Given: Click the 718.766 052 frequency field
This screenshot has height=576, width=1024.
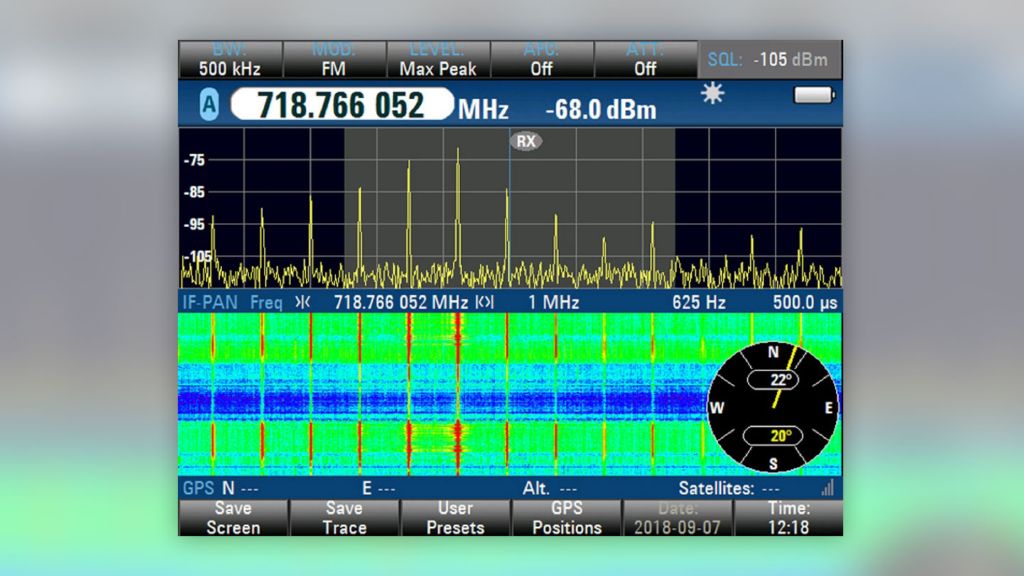Looking at the screenshot, I should [x=340, y=105].
